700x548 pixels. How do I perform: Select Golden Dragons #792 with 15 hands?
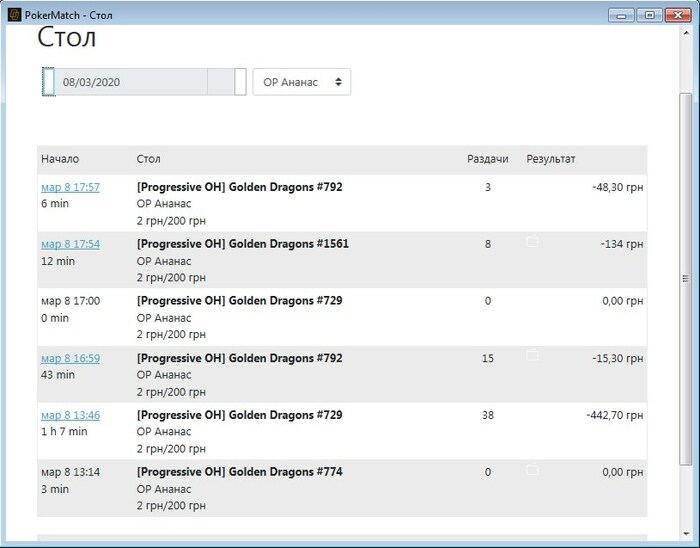[x=239, y=358]
